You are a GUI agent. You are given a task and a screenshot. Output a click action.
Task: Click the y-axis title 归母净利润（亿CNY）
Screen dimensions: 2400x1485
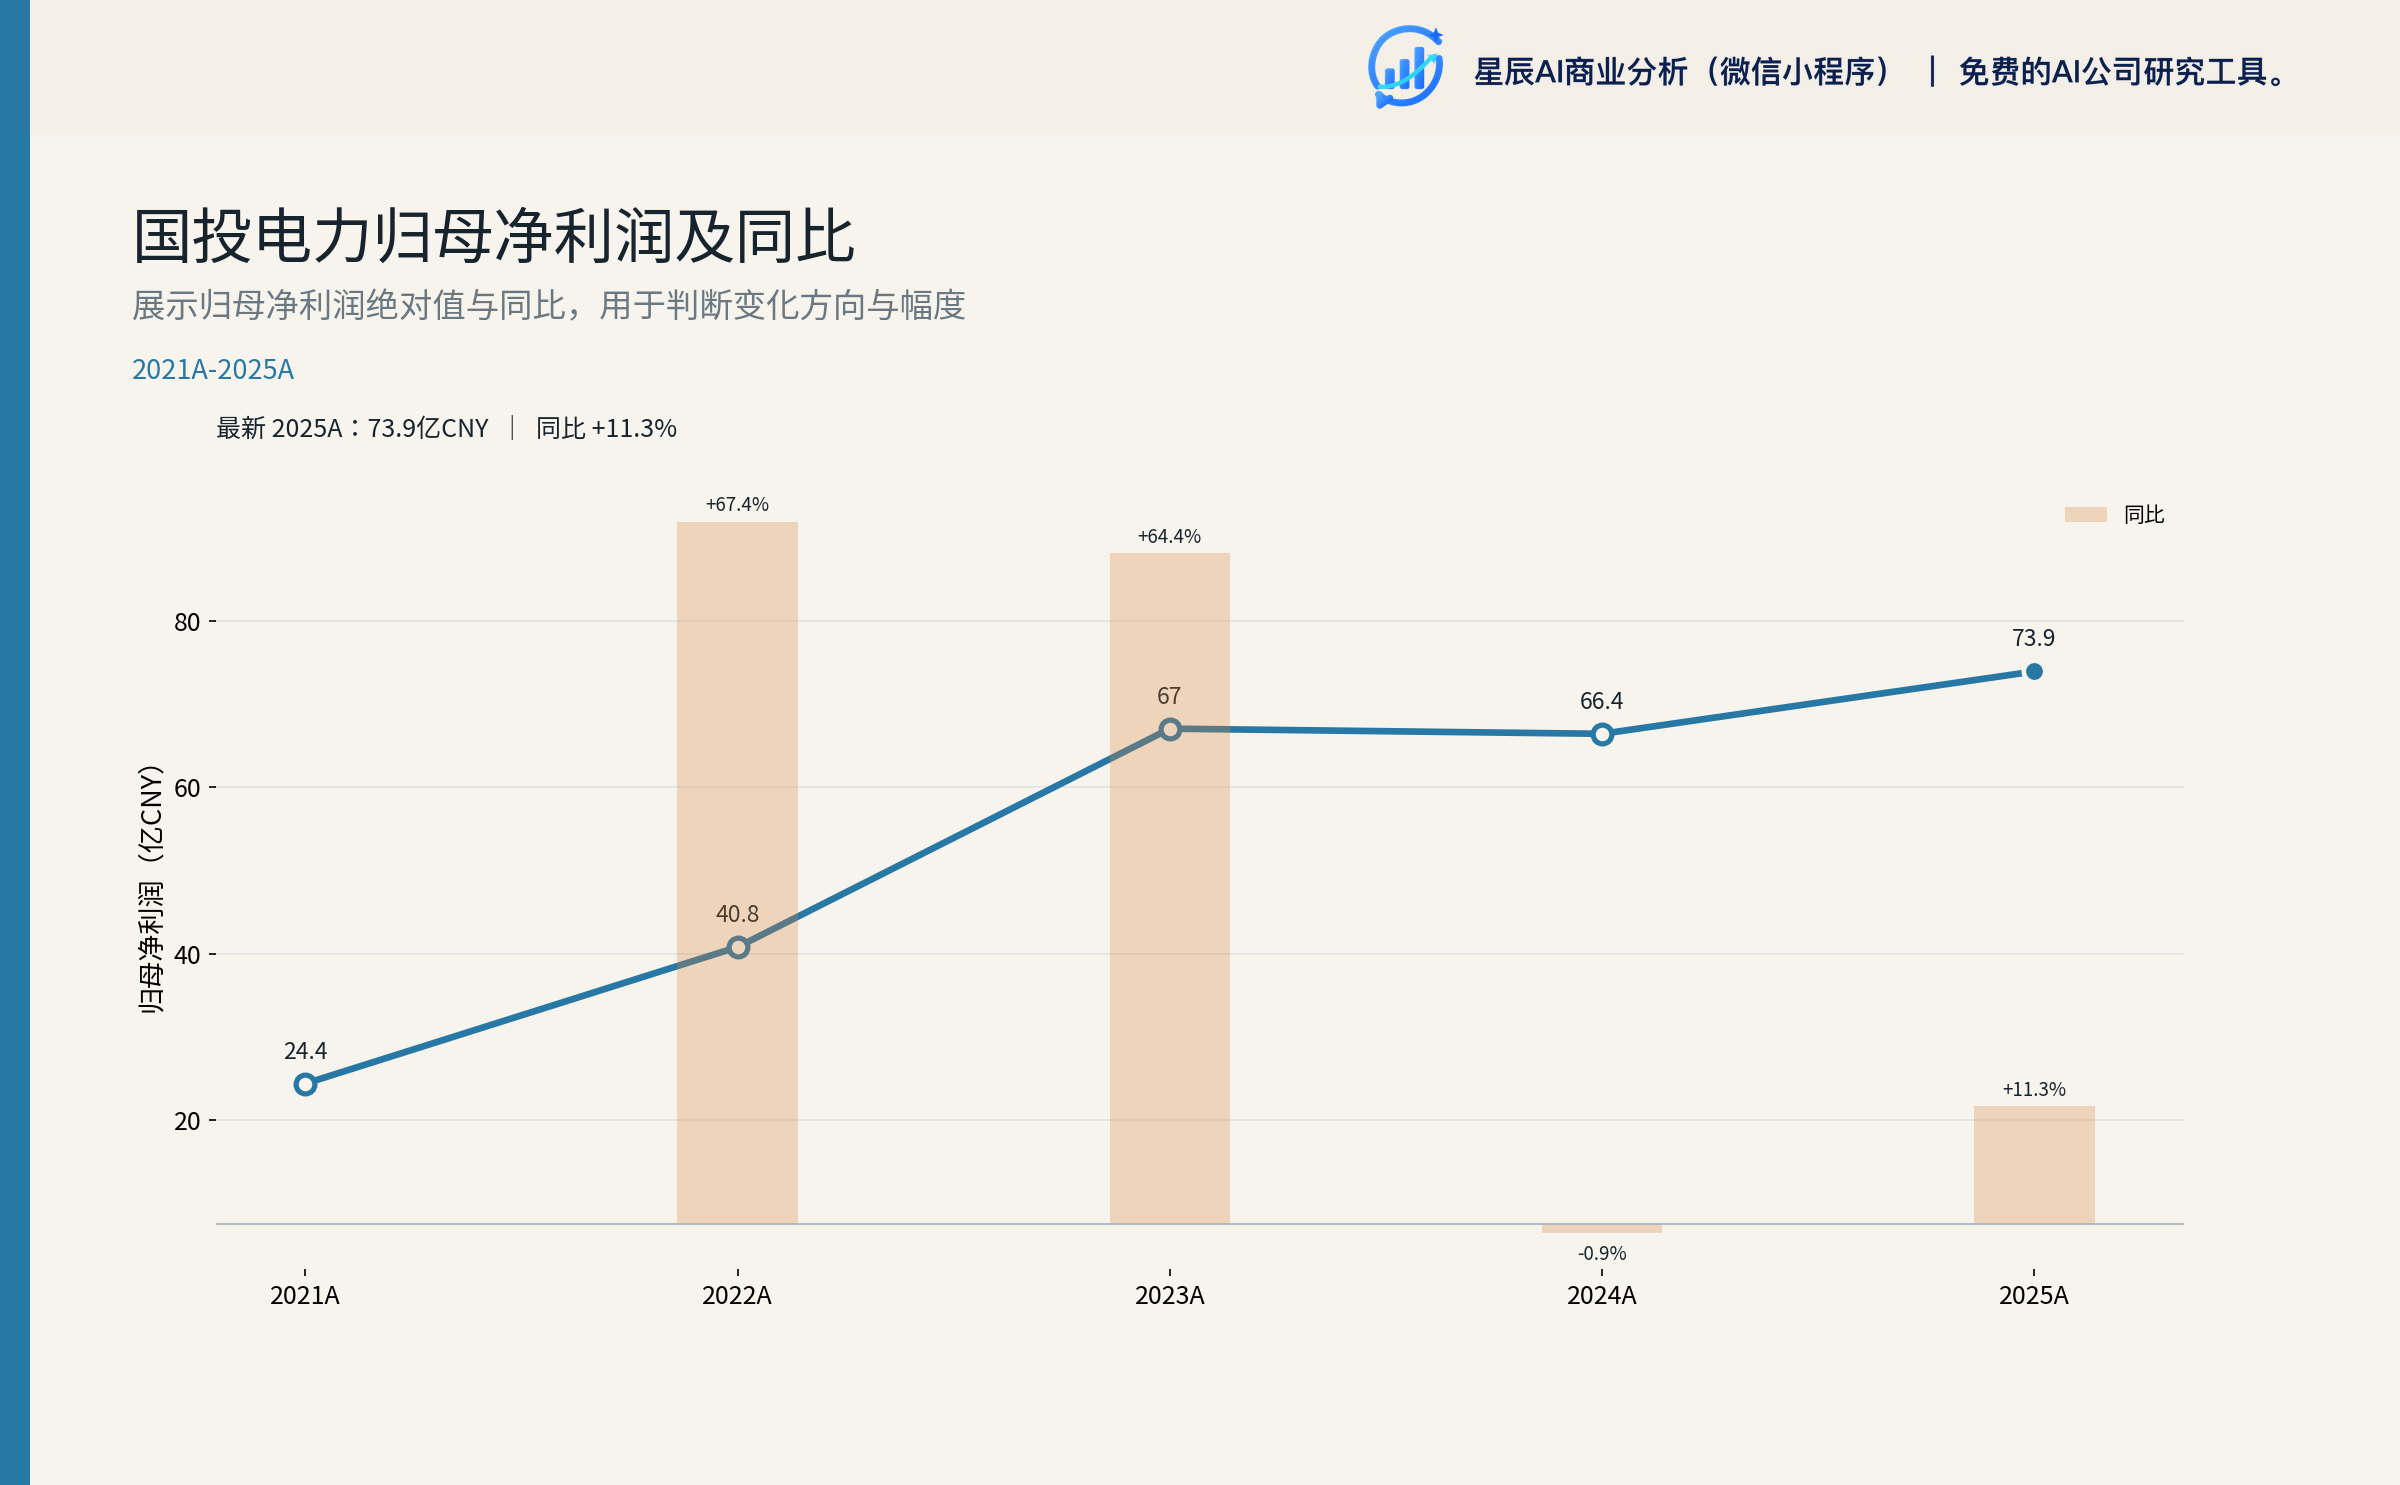tap(150, 890)
